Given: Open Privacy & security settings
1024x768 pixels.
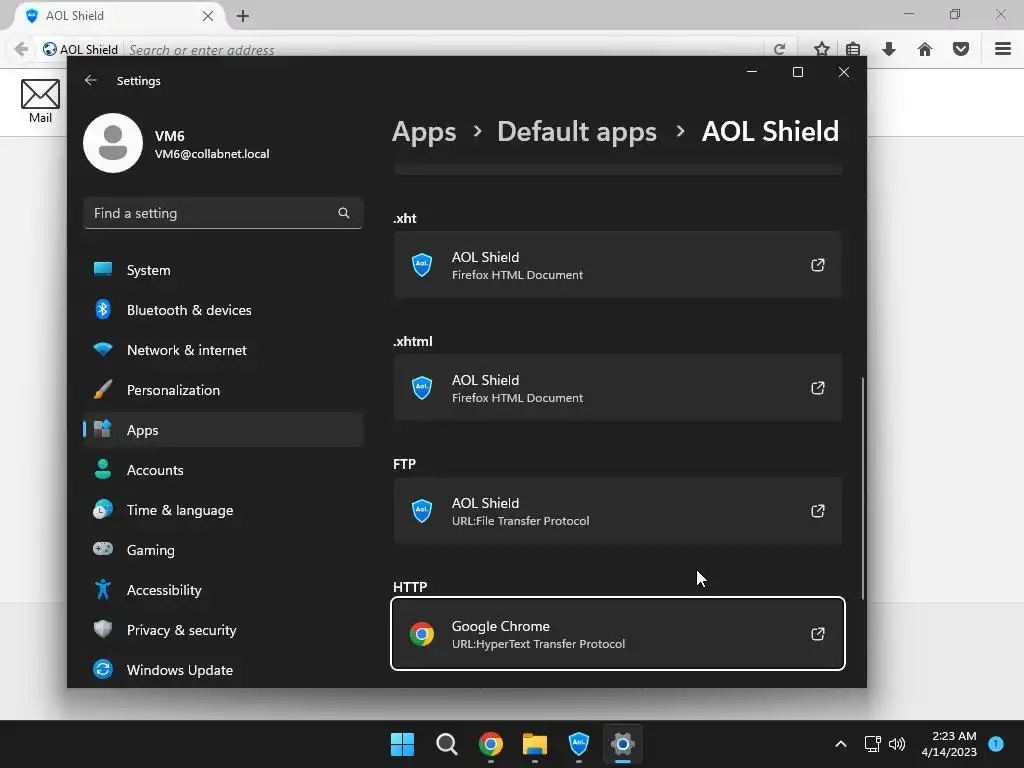Looking at the screenshot, I should [223, 630].
